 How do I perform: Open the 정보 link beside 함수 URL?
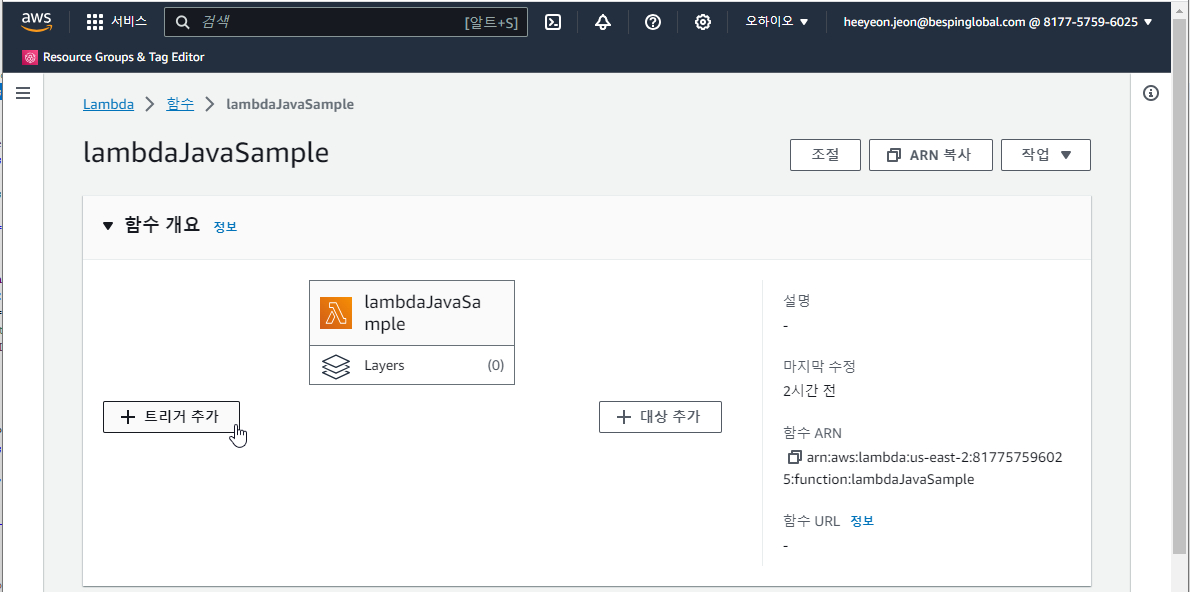862,521
